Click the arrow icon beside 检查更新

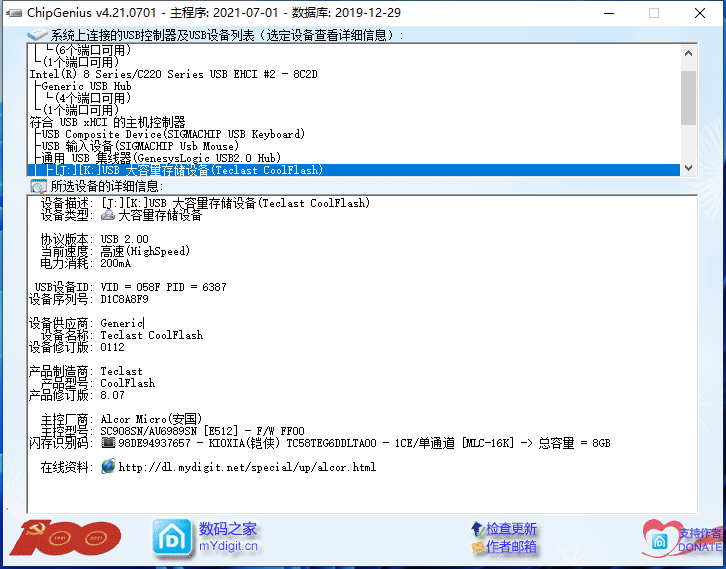[477, 529]
